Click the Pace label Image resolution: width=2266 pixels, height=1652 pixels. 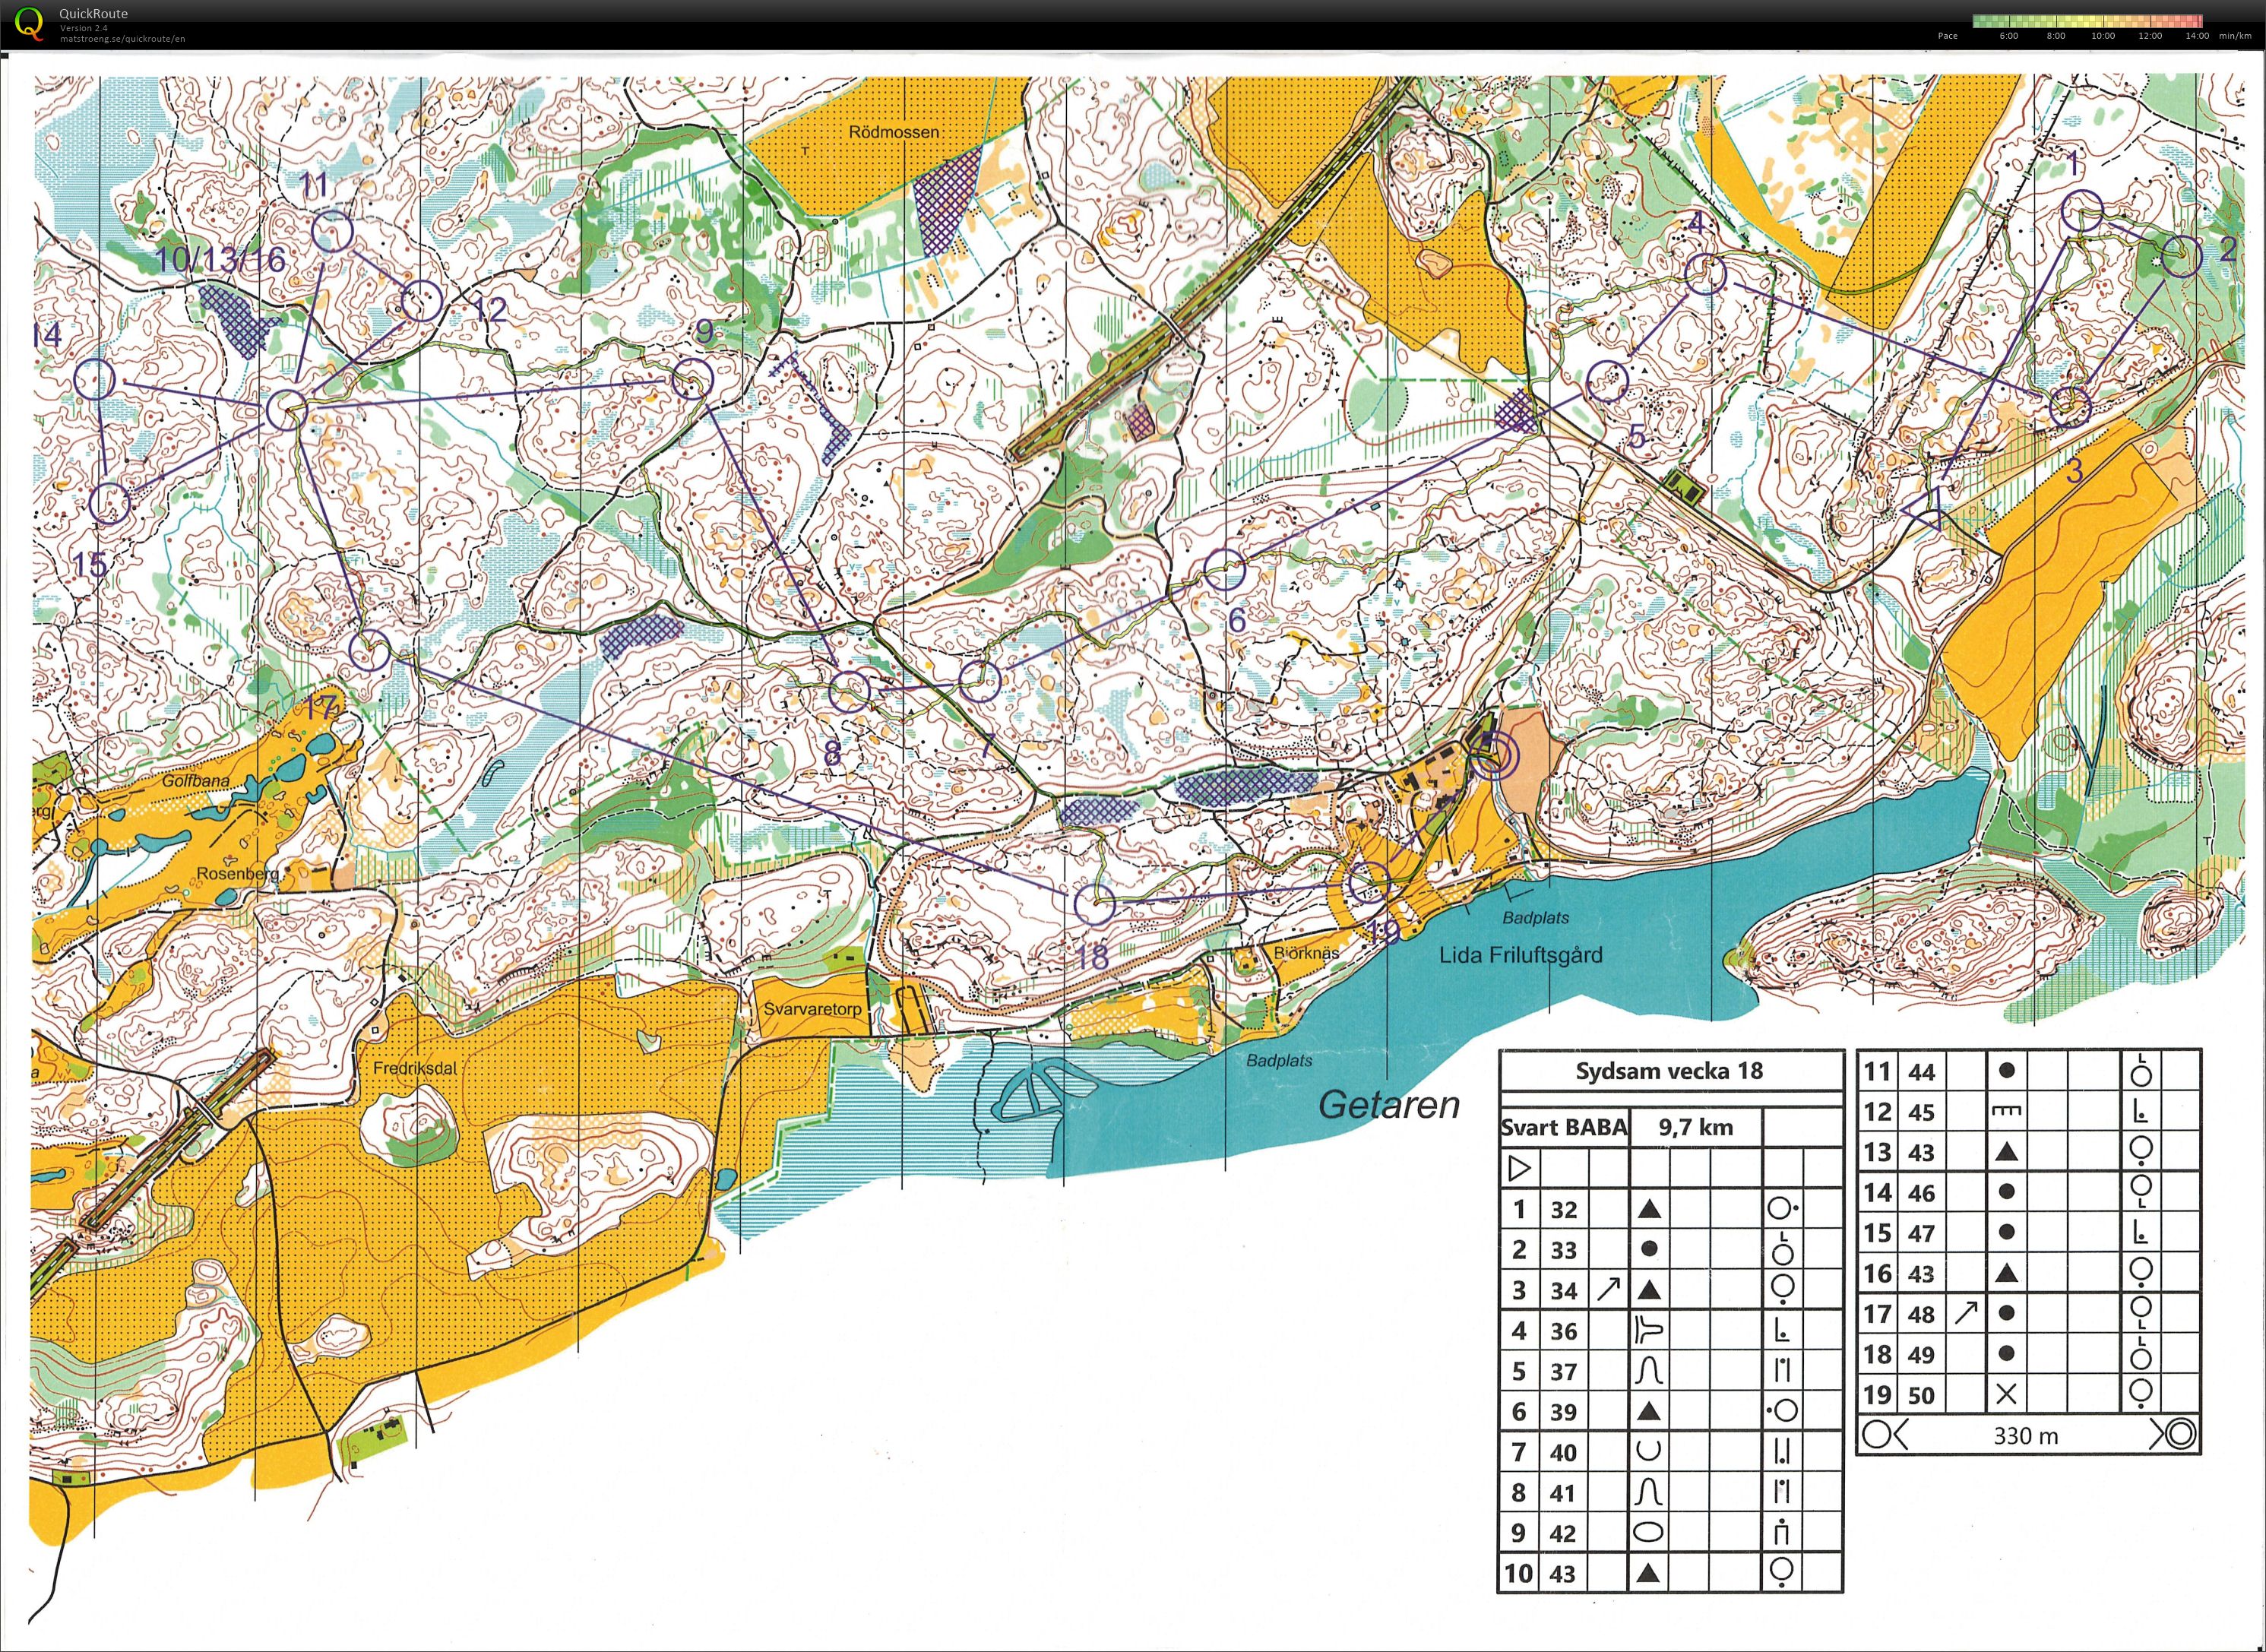point(1947,36)
